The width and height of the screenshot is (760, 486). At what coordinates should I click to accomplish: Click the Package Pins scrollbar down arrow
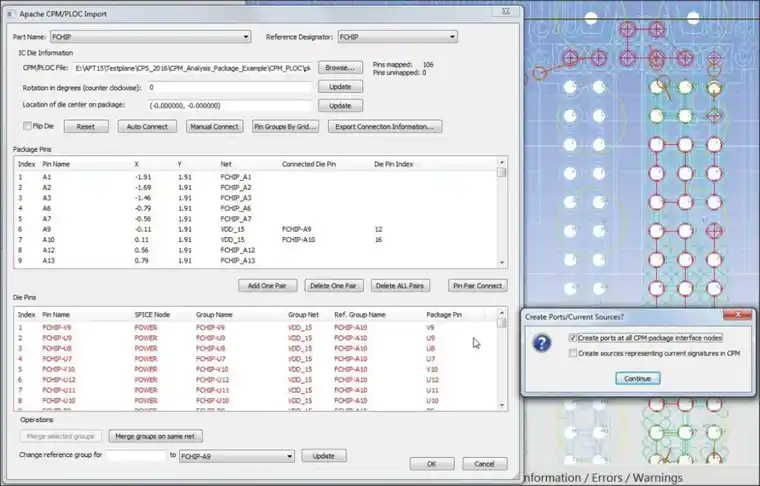tap(502, 263)
